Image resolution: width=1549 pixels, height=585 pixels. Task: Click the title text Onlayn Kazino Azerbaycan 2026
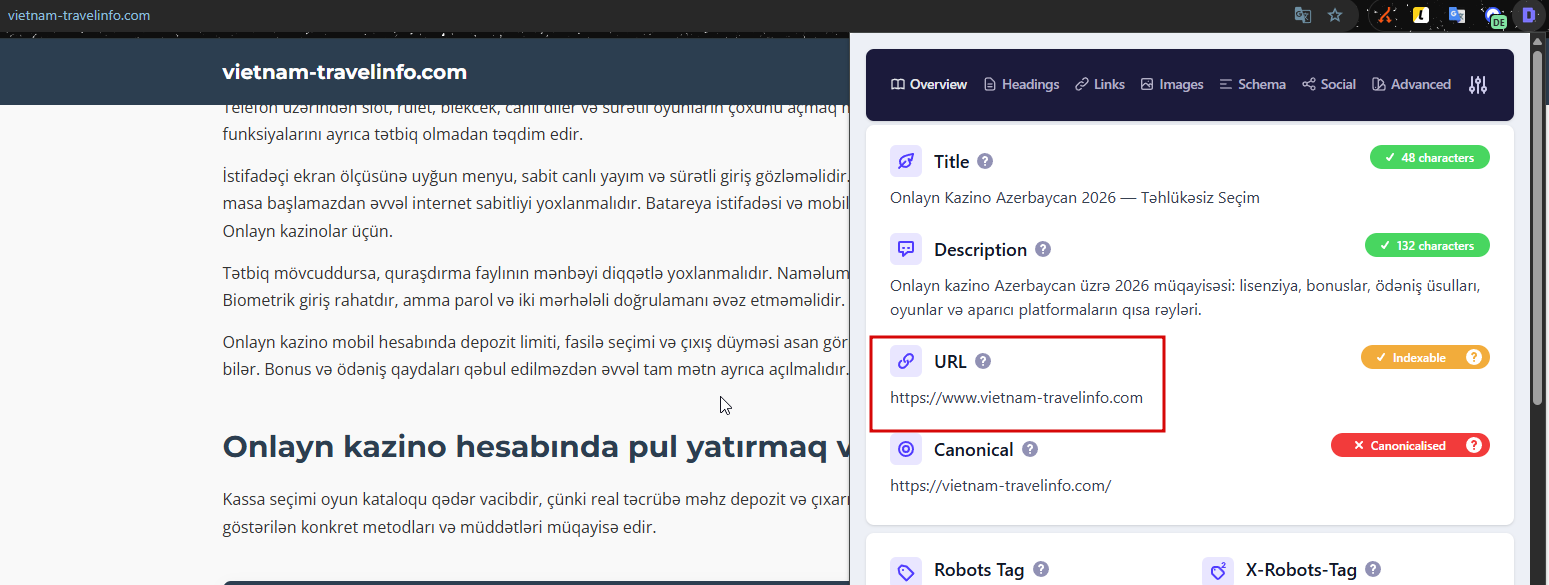[1075, 197]
